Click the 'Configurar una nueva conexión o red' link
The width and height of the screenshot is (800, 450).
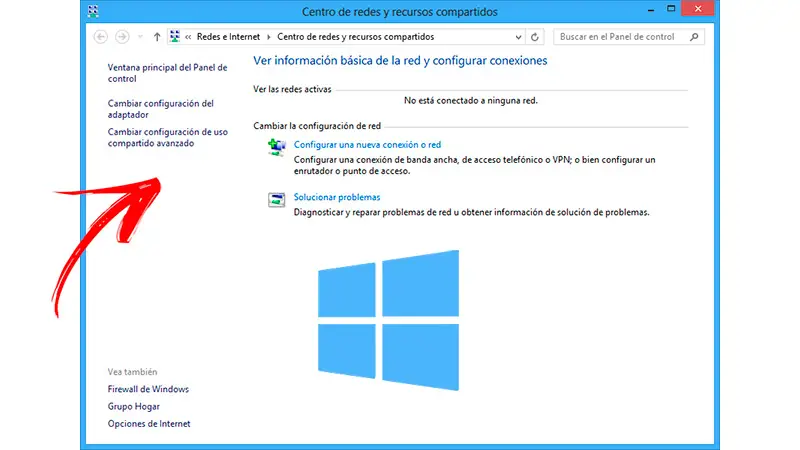pos(367,145)
